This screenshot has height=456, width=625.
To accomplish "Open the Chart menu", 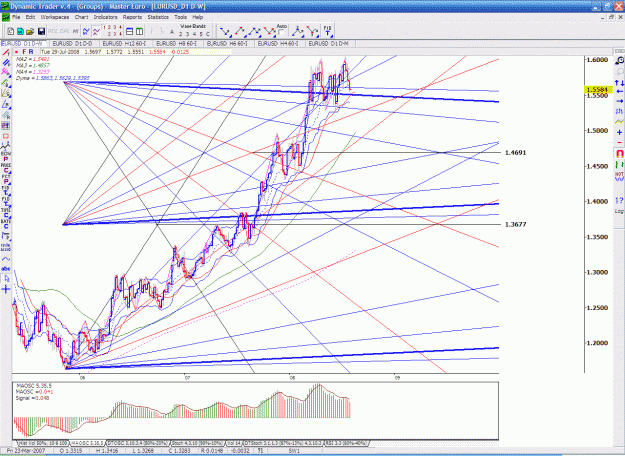I will 81,17.
